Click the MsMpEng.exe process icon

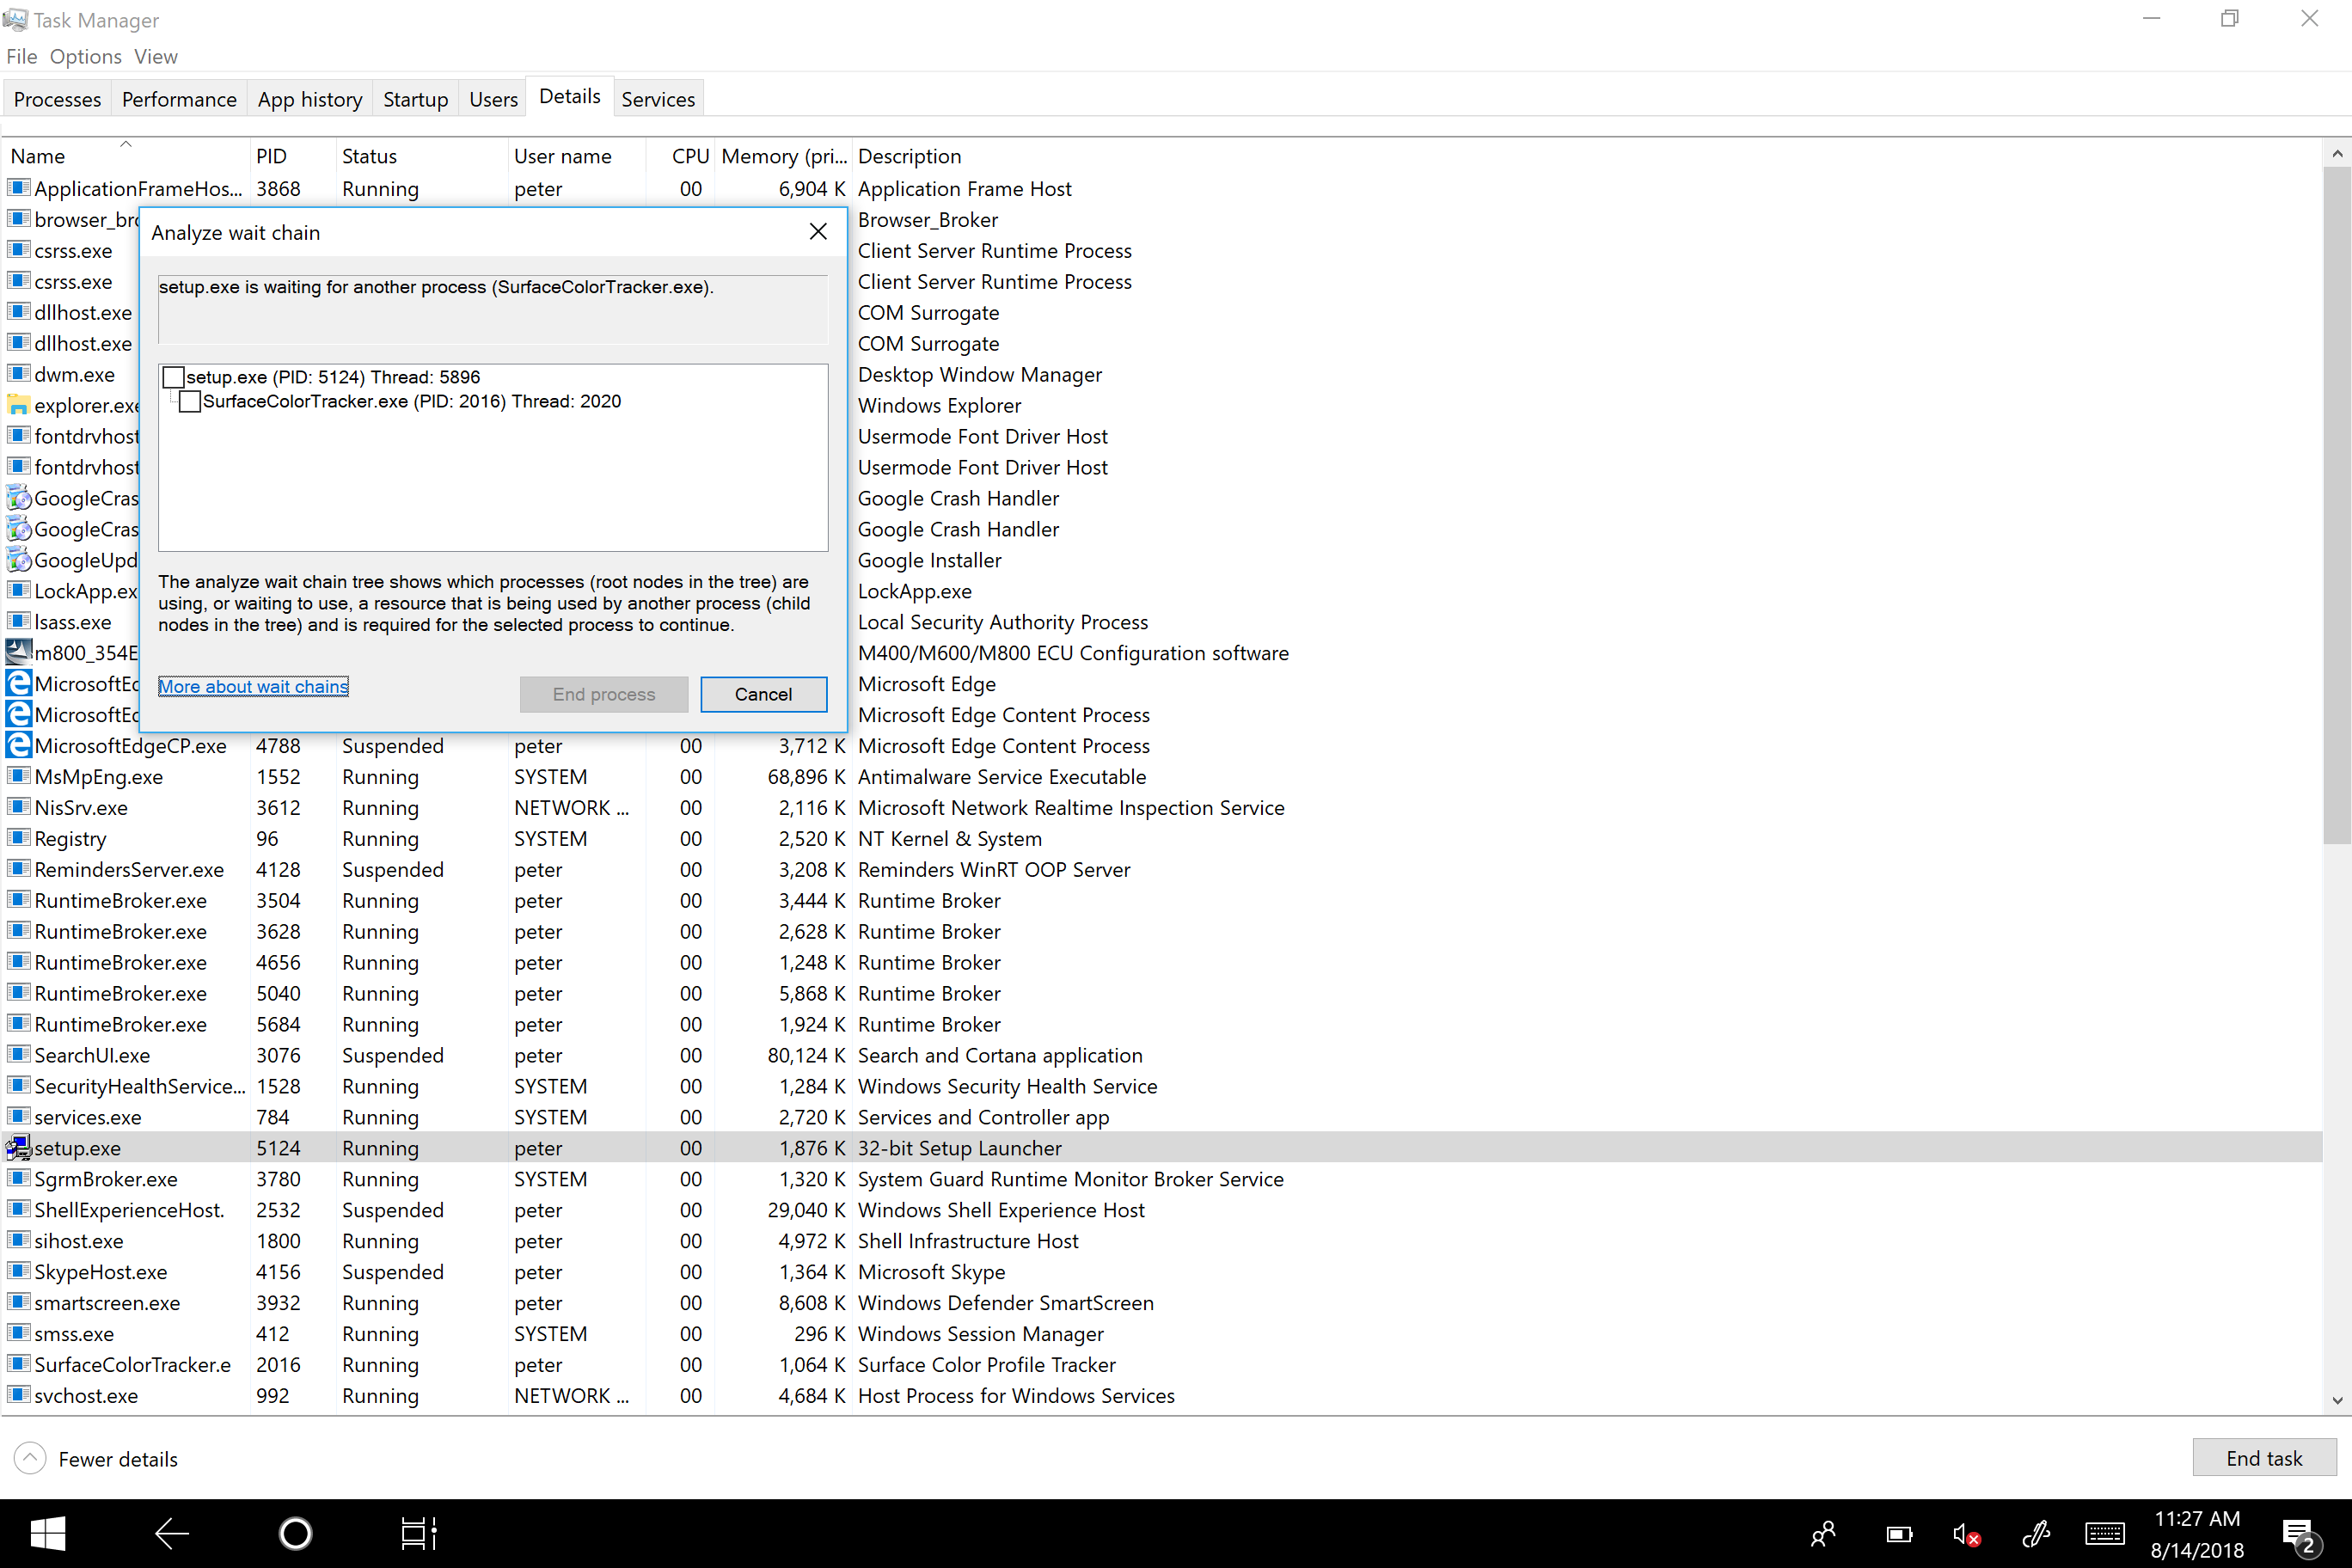(x=18, y=776)
